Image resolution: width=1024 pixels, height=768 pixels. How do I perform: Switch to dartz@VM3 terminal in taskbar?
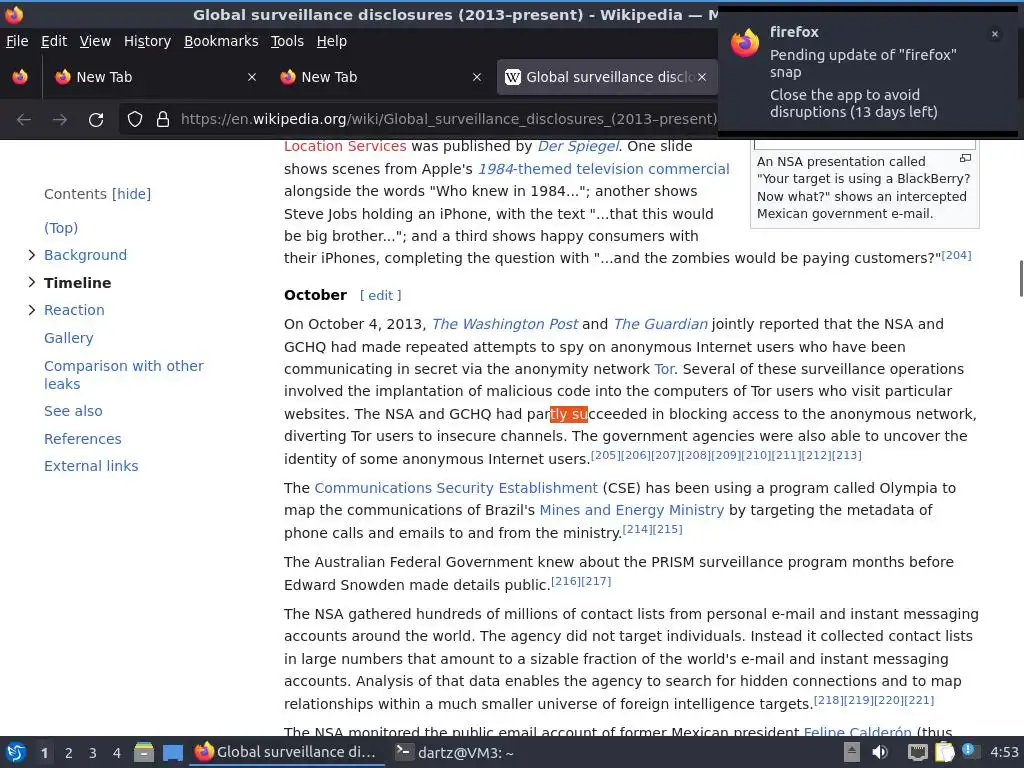pos(455,753)
